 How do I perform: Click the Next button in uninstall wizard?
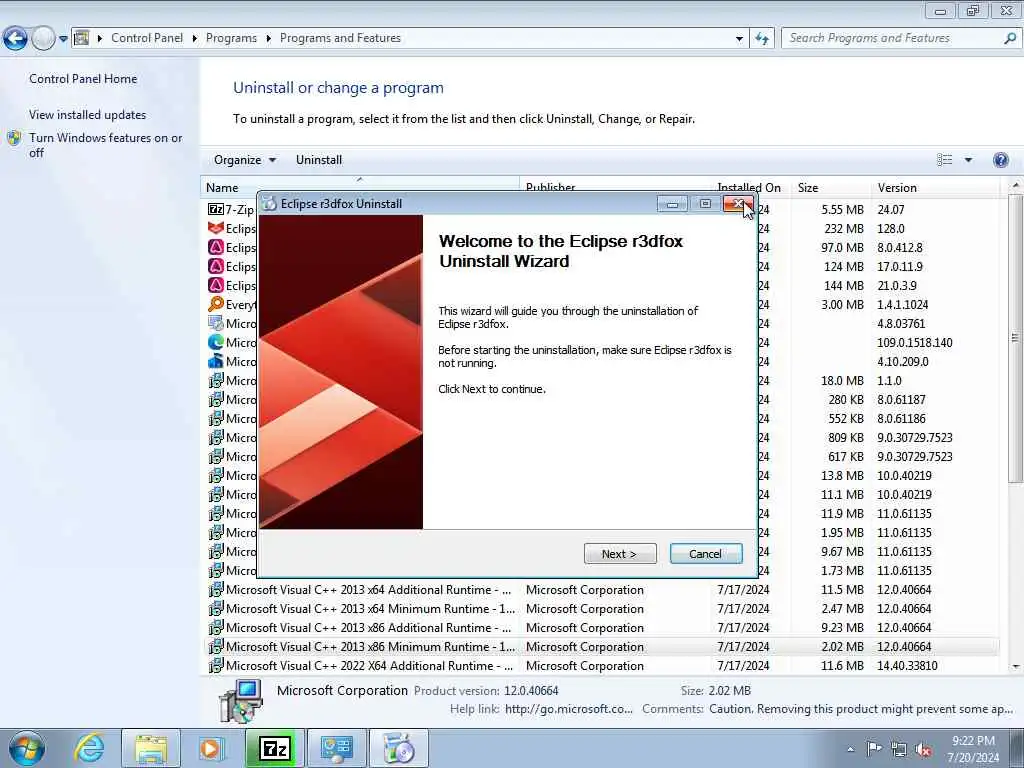[620, 554]
